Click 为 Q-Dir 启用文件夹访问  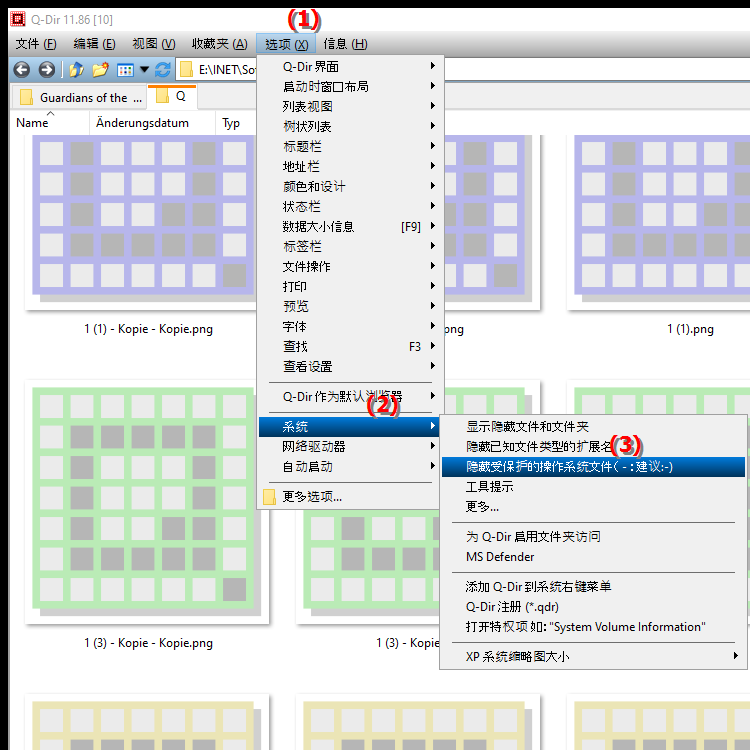tap(593, 537)
